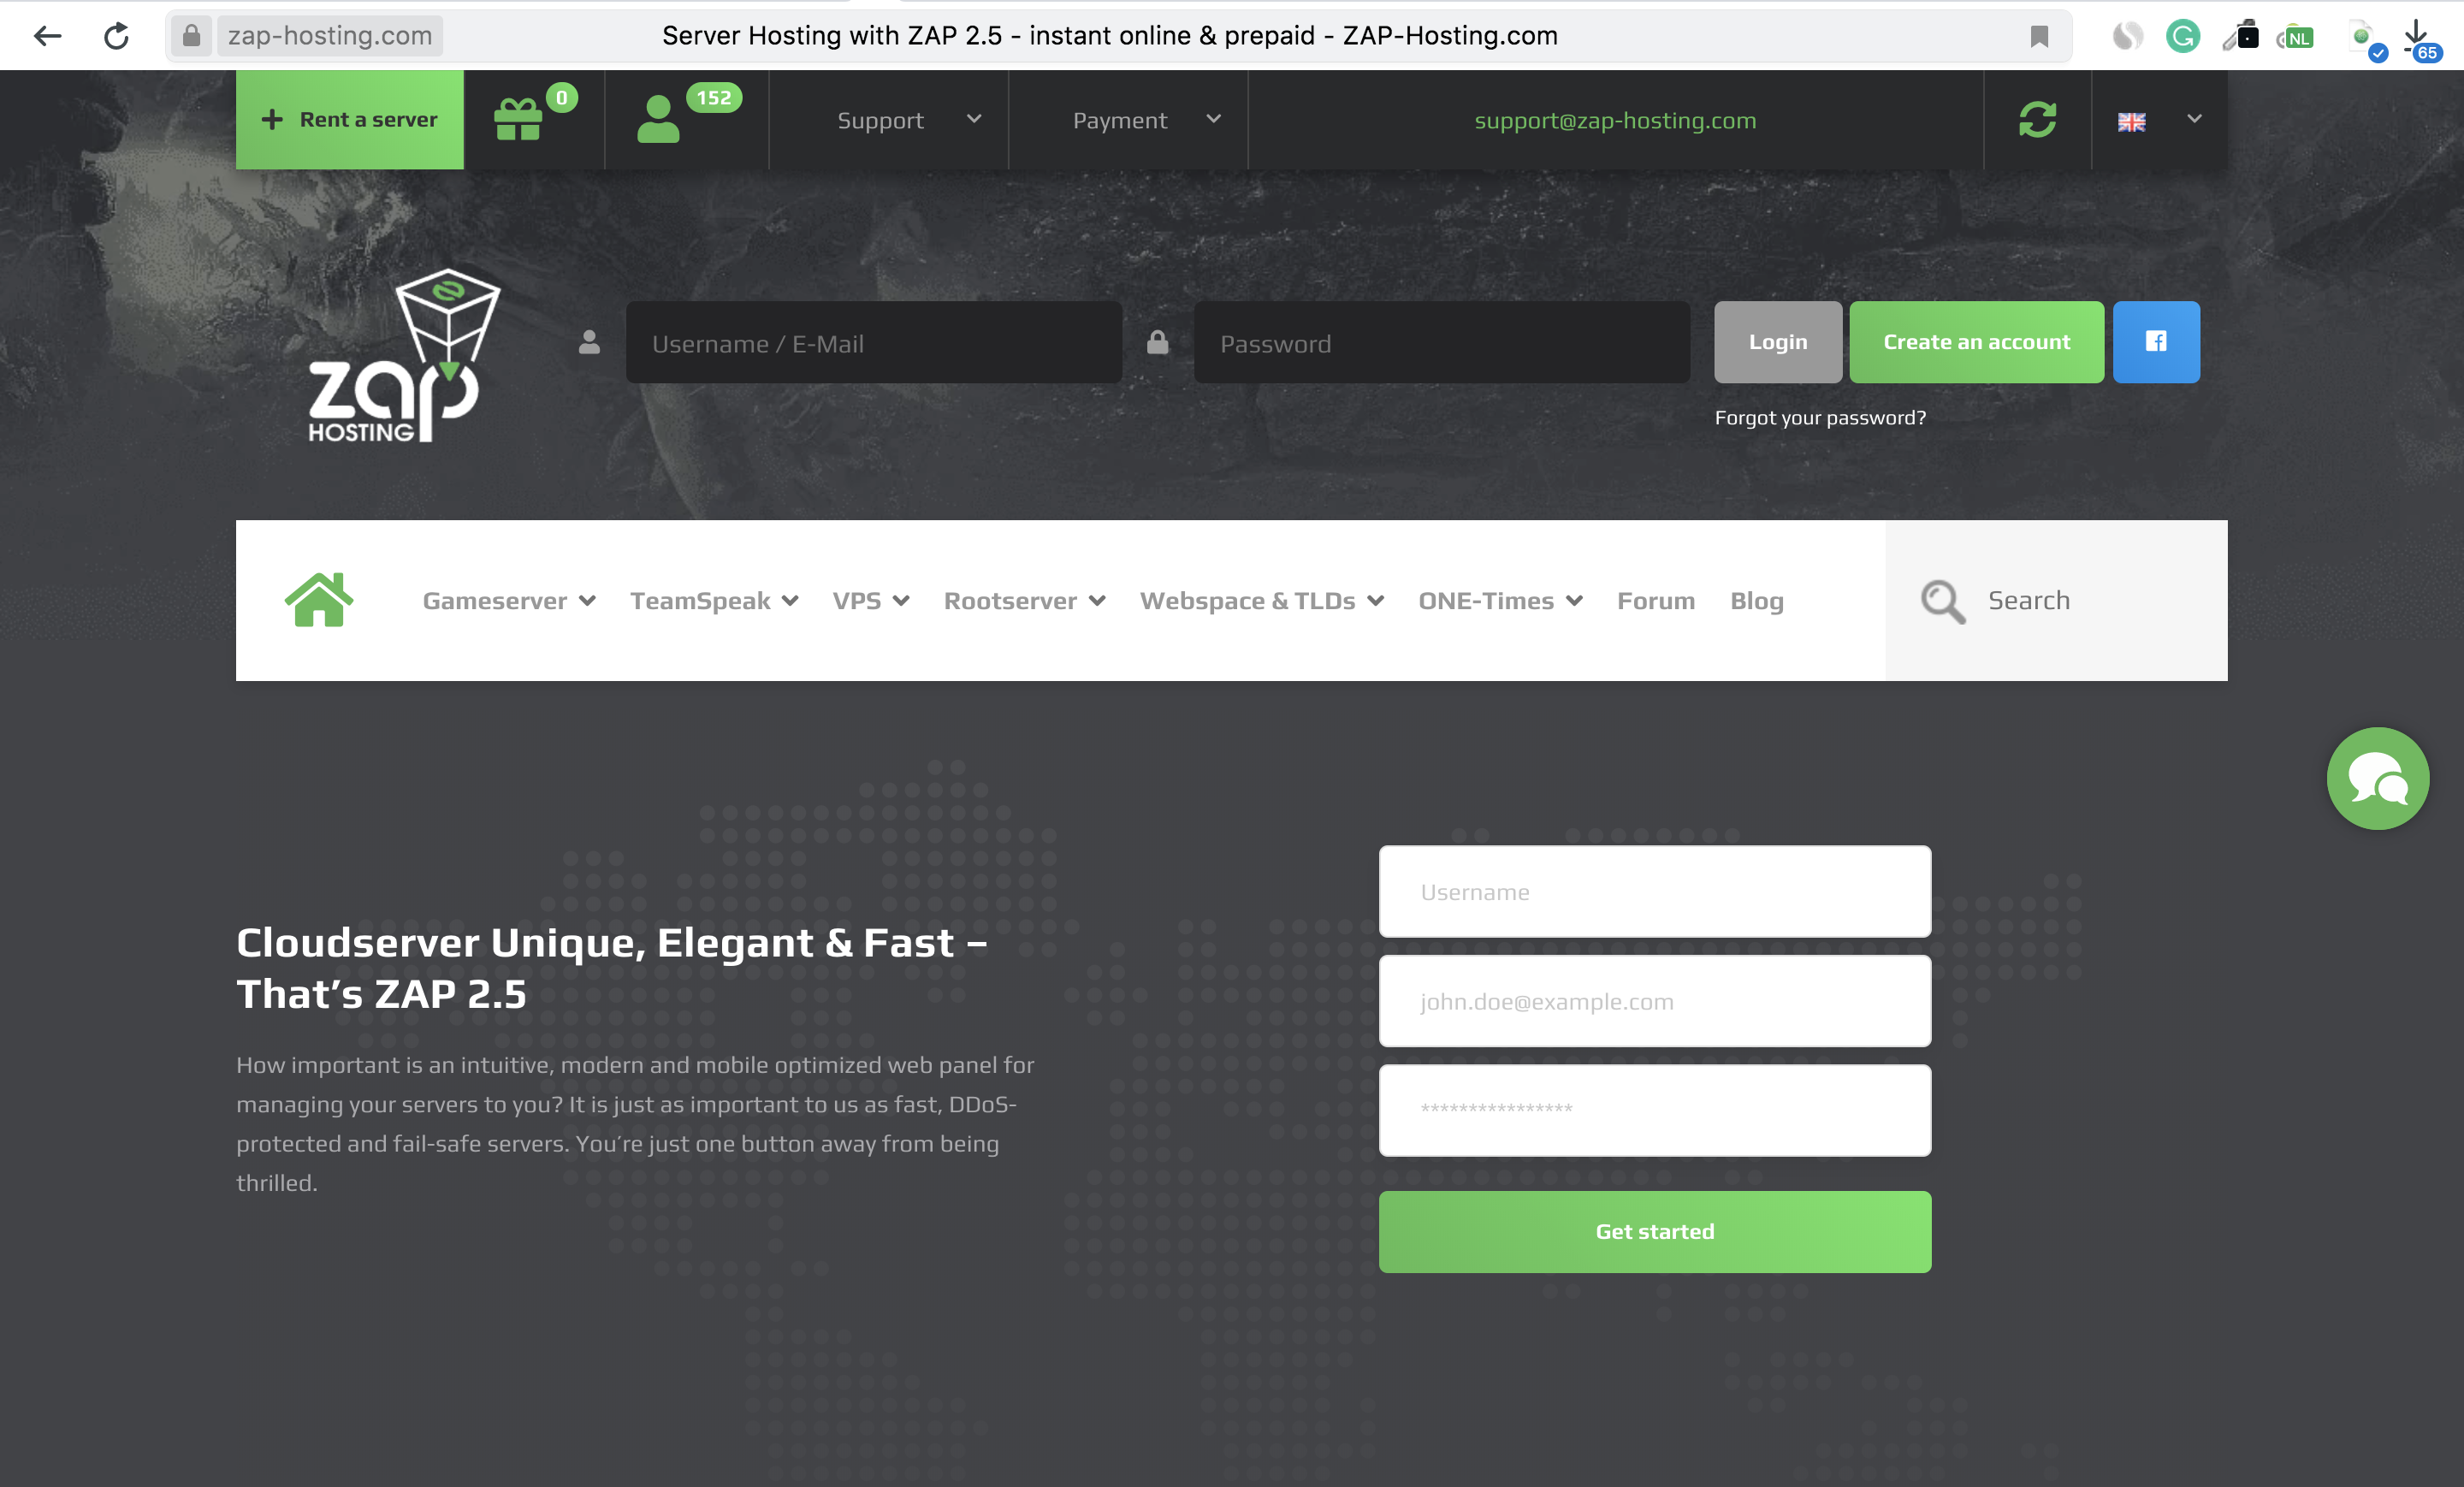This screenshot has width=2464, height=1487.
Task: Click the green Get started button
Action: [1656, 1230]
